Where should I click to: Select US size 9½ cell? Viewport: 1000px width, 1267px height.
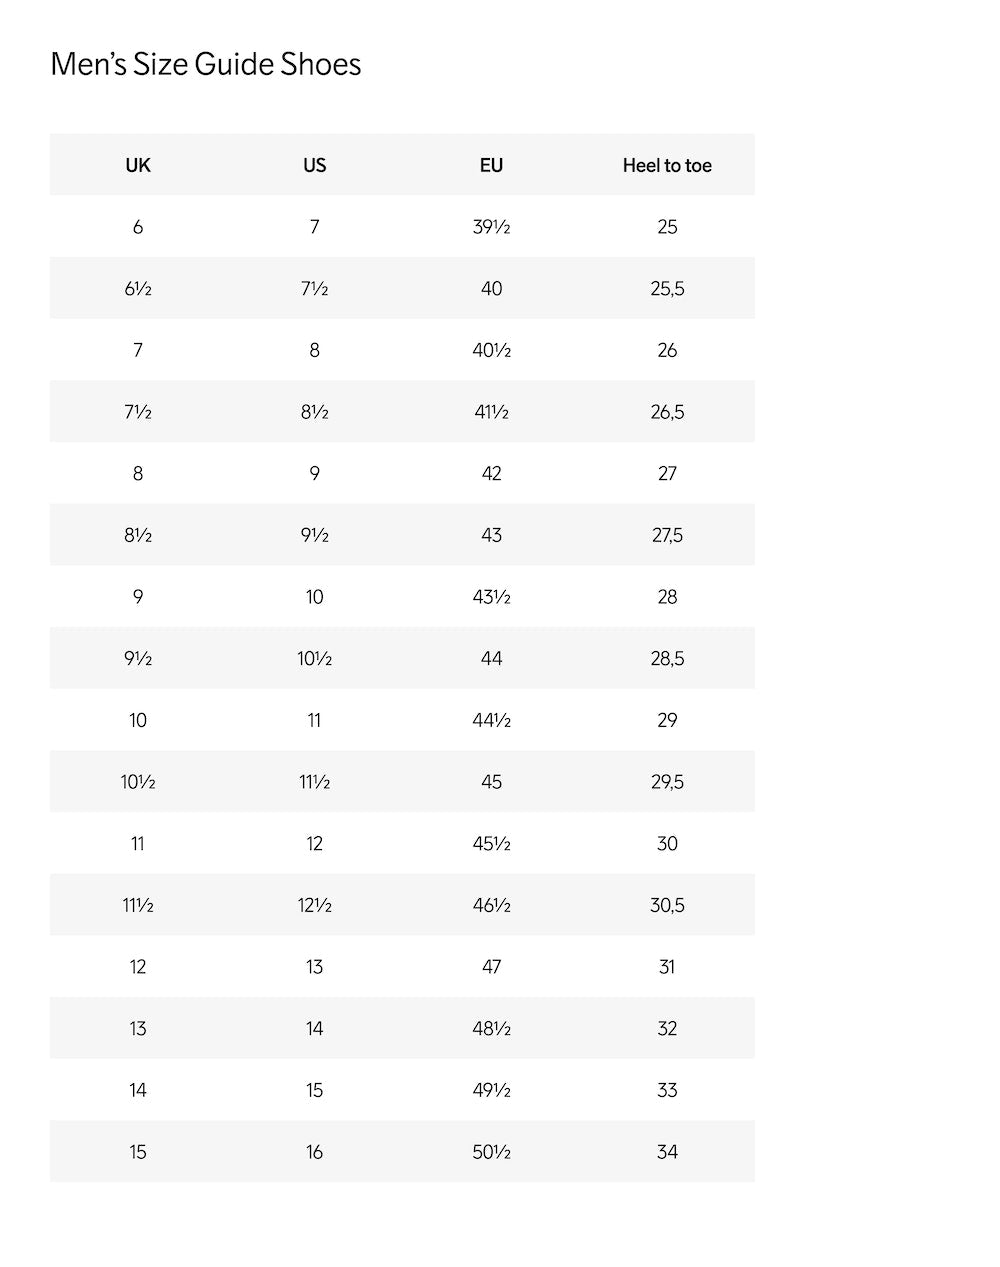[x=314, y=535]
